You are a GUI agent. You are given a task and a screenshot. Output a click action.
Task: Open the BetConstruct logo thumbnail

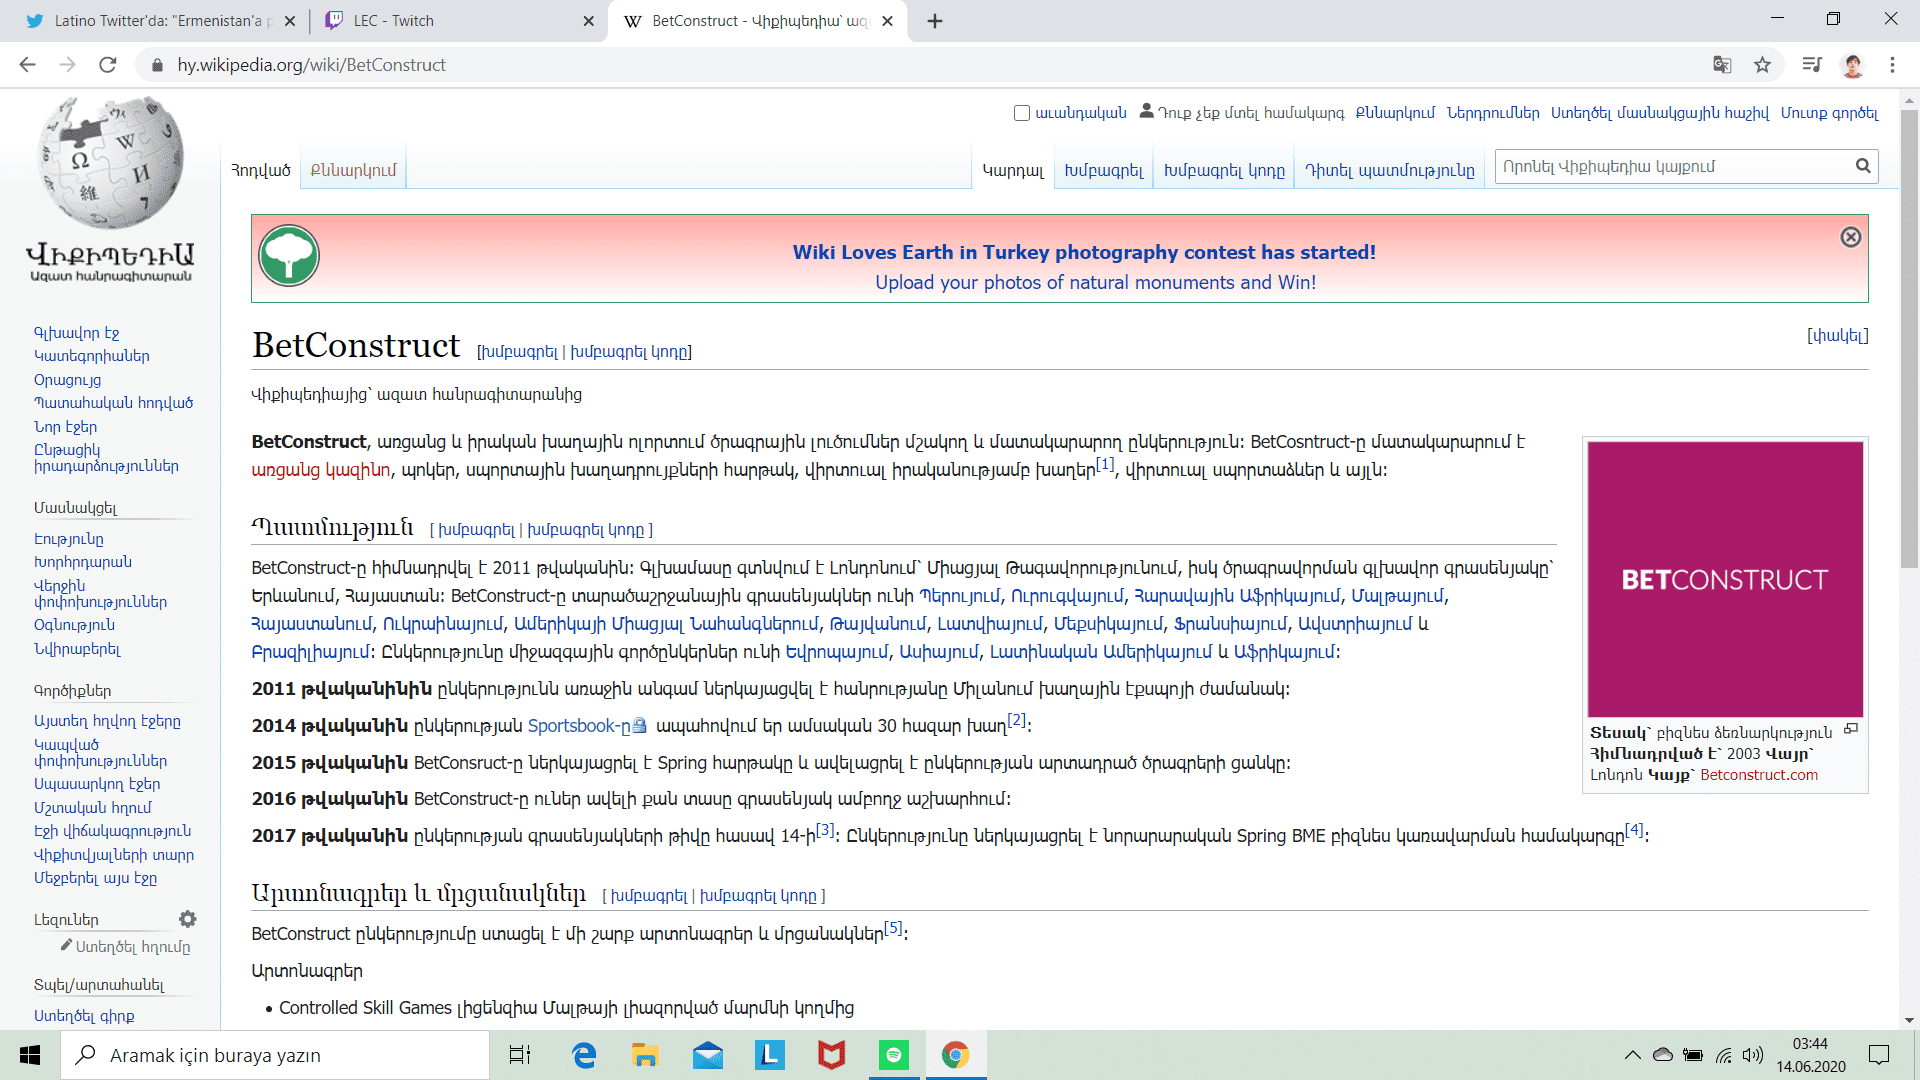coord(1725,579)
